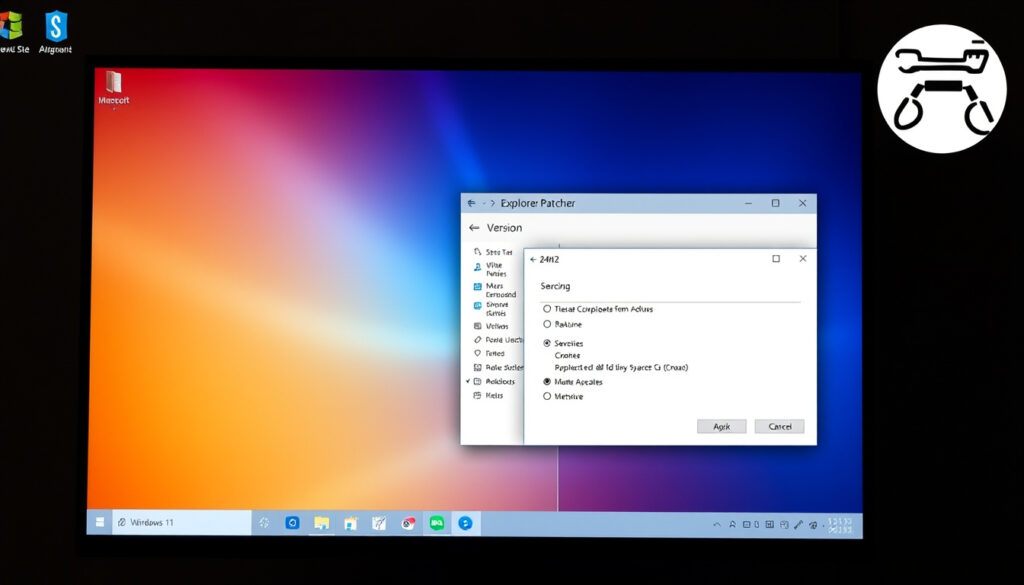
Task: Open the "Poeid" sidebar section with pencil icon
Action: 498,340
